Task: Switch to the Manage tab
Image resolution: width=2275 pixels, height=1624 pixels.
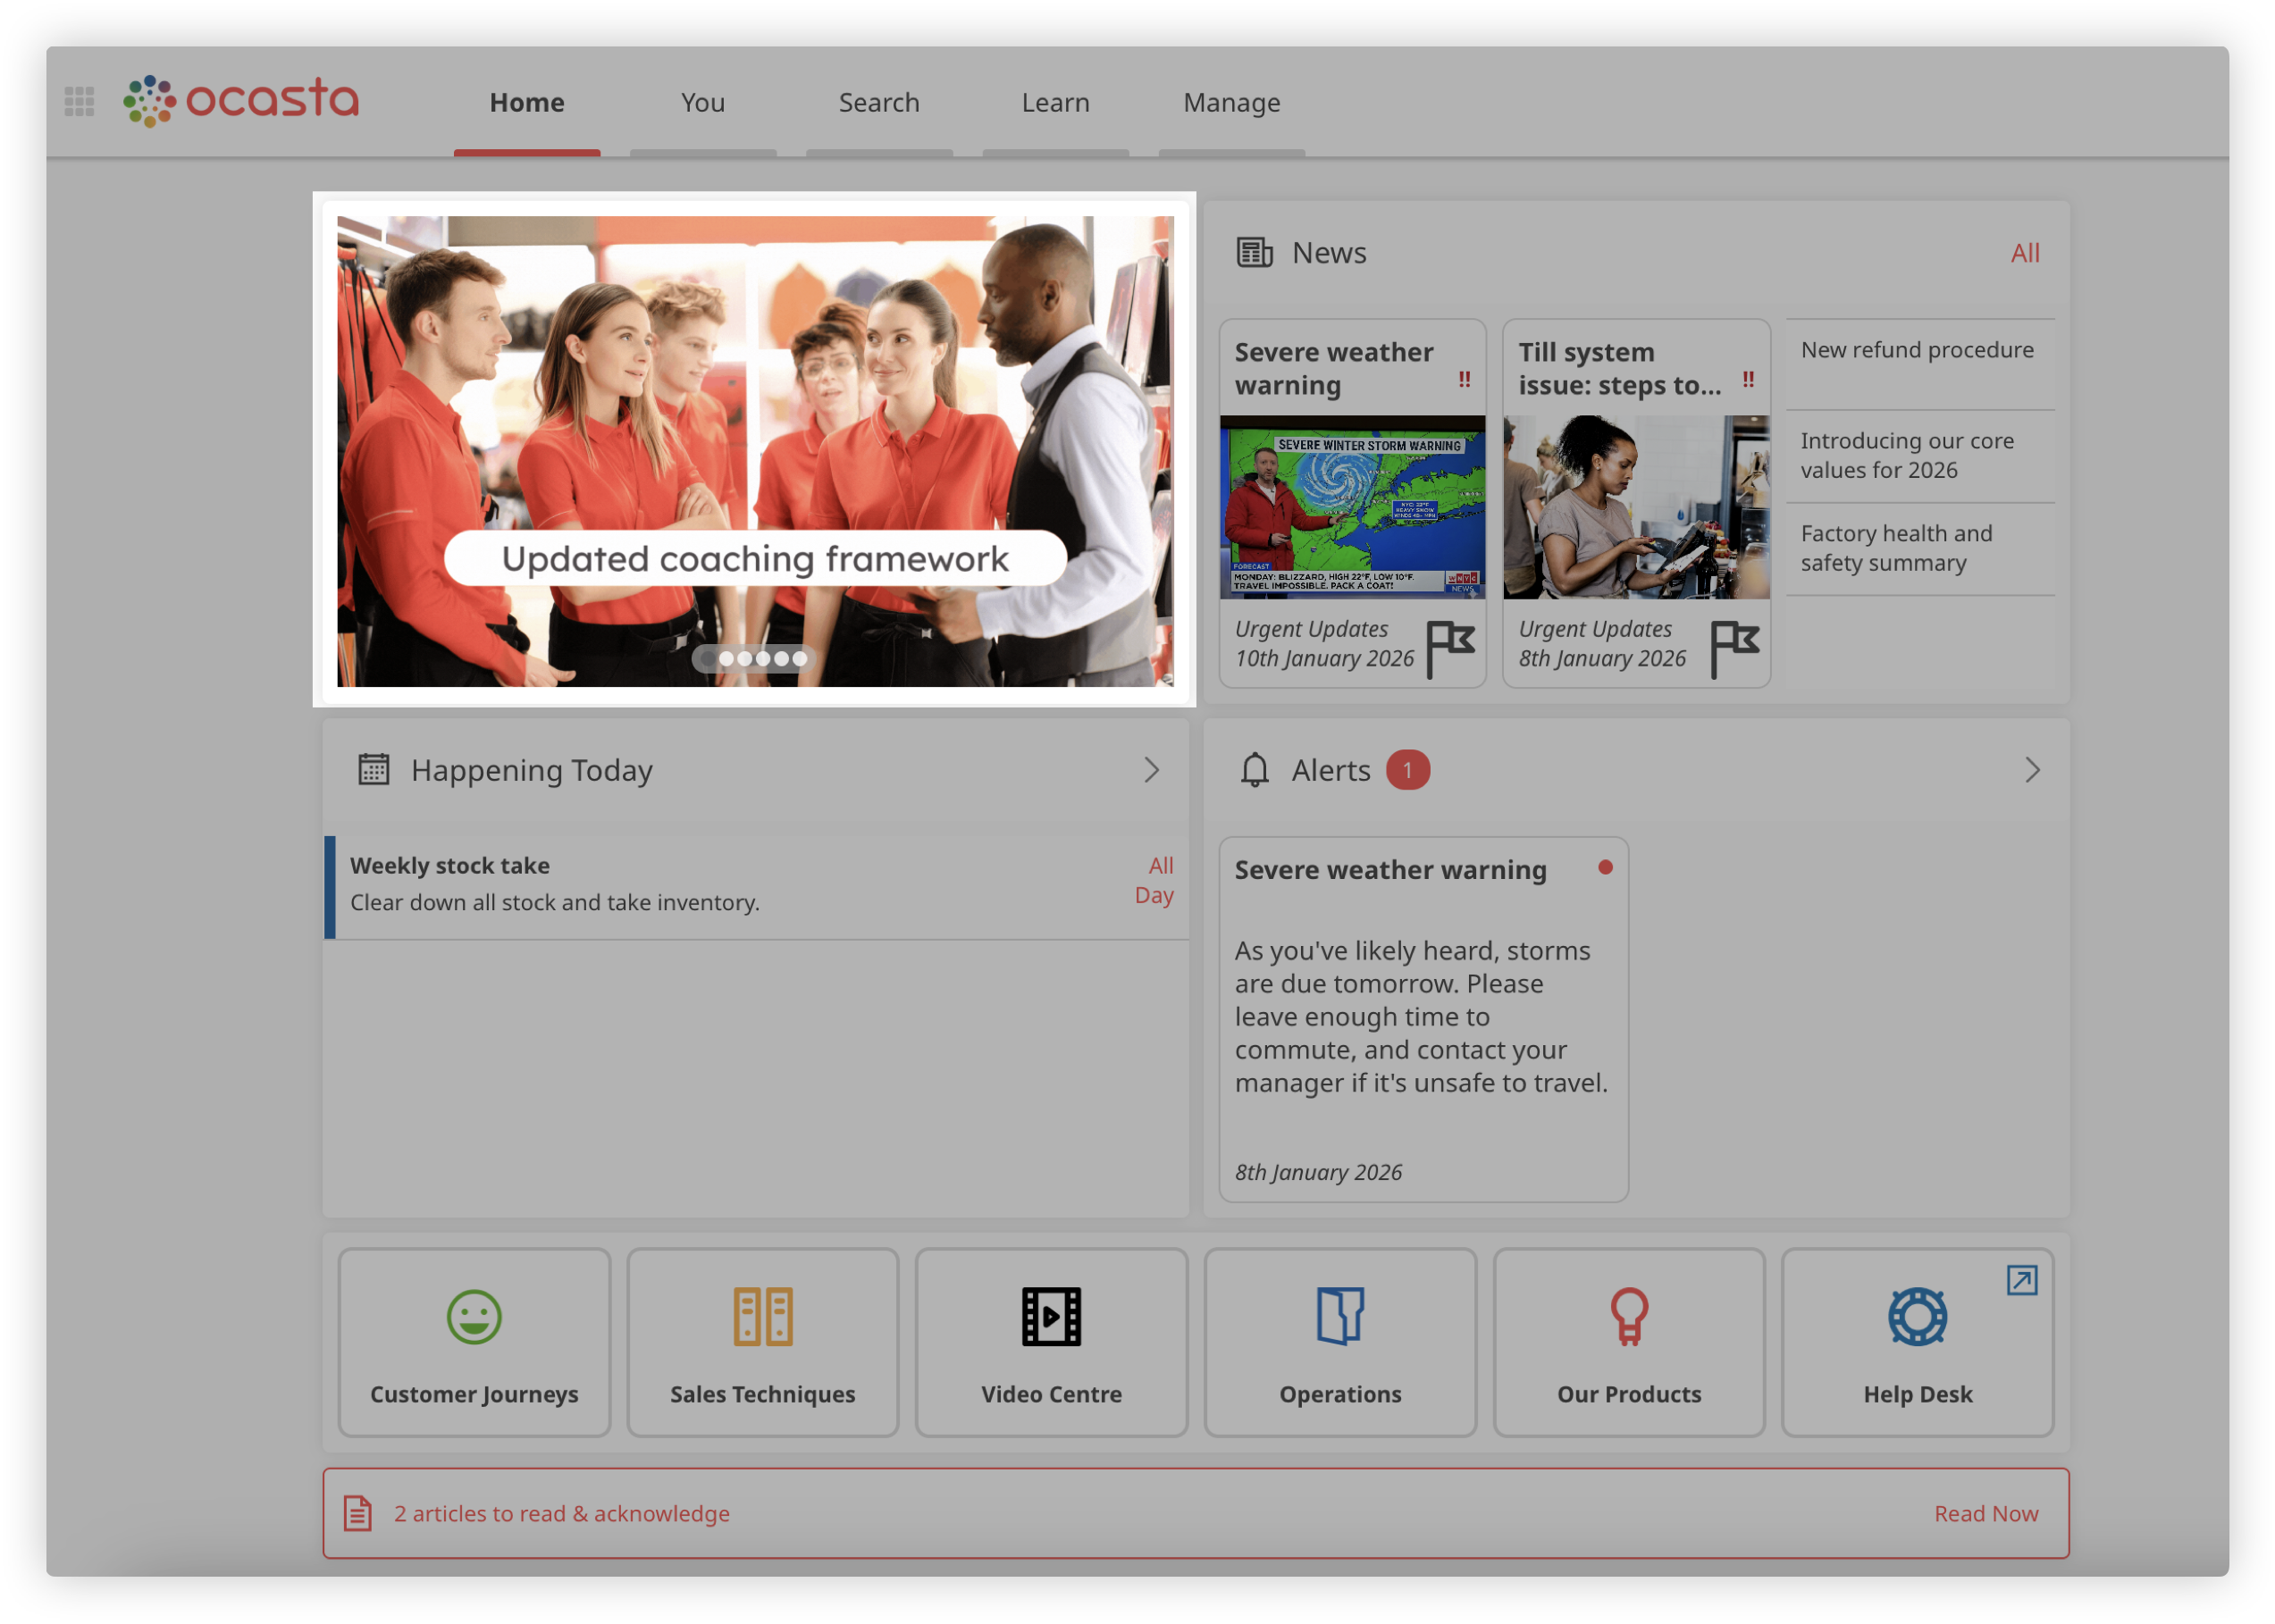Action: click(1231, 103)
